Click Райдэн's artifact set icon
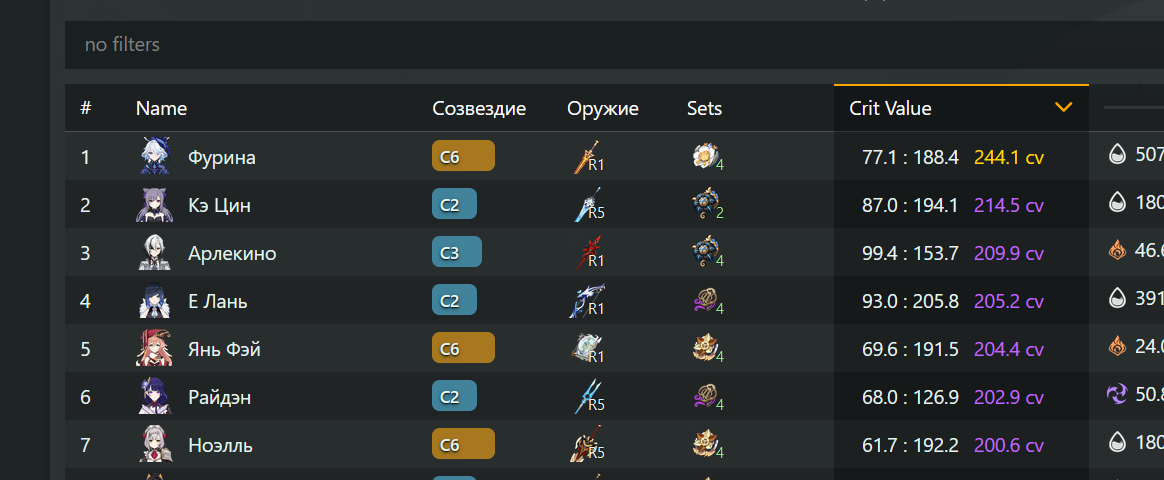 point(706,397)
